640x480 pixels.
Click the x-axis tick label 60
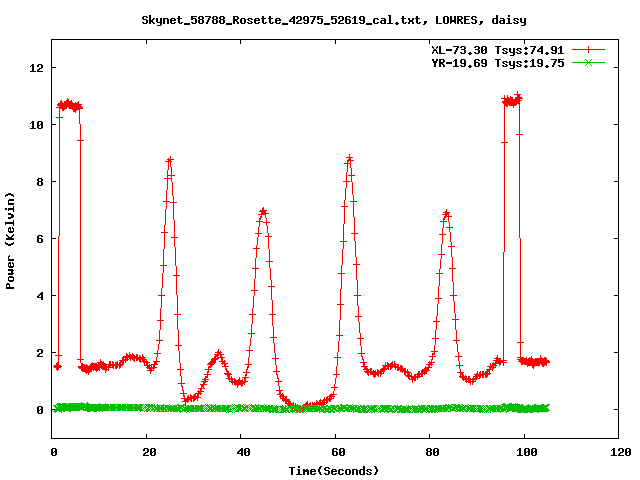tap(338, 452)
